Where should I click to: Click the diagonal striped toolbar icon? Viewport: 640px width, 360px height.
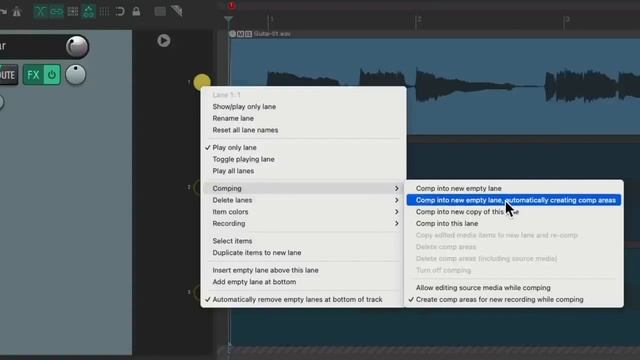click(x=176, y=11)
